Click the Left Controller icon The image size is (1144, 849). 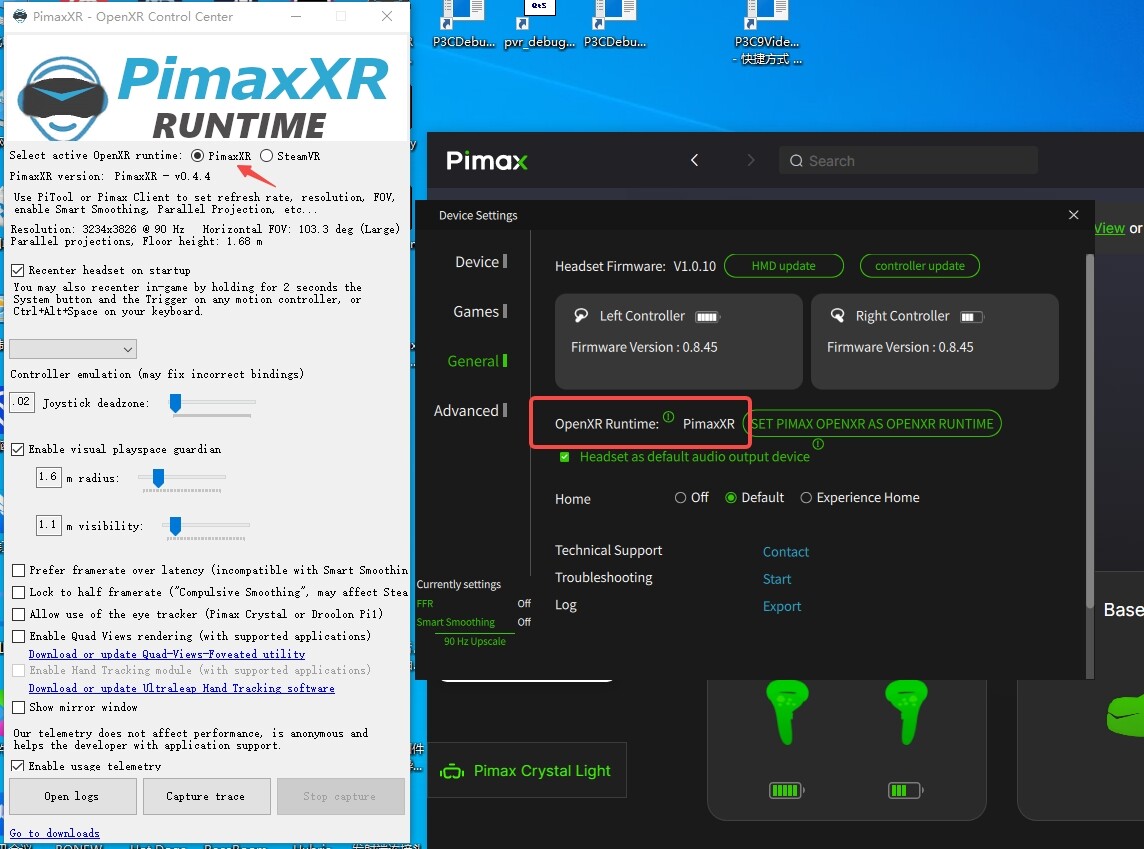pyautogui.click(x=581, y=316)
